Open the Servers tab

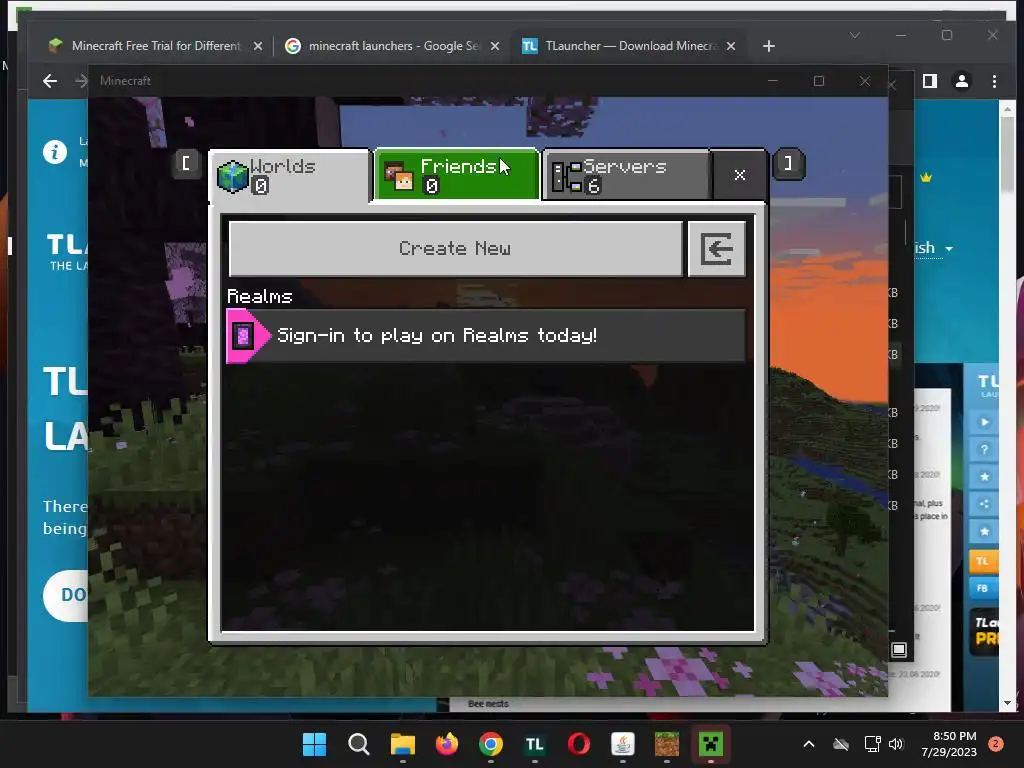click(x=626, y=175)
